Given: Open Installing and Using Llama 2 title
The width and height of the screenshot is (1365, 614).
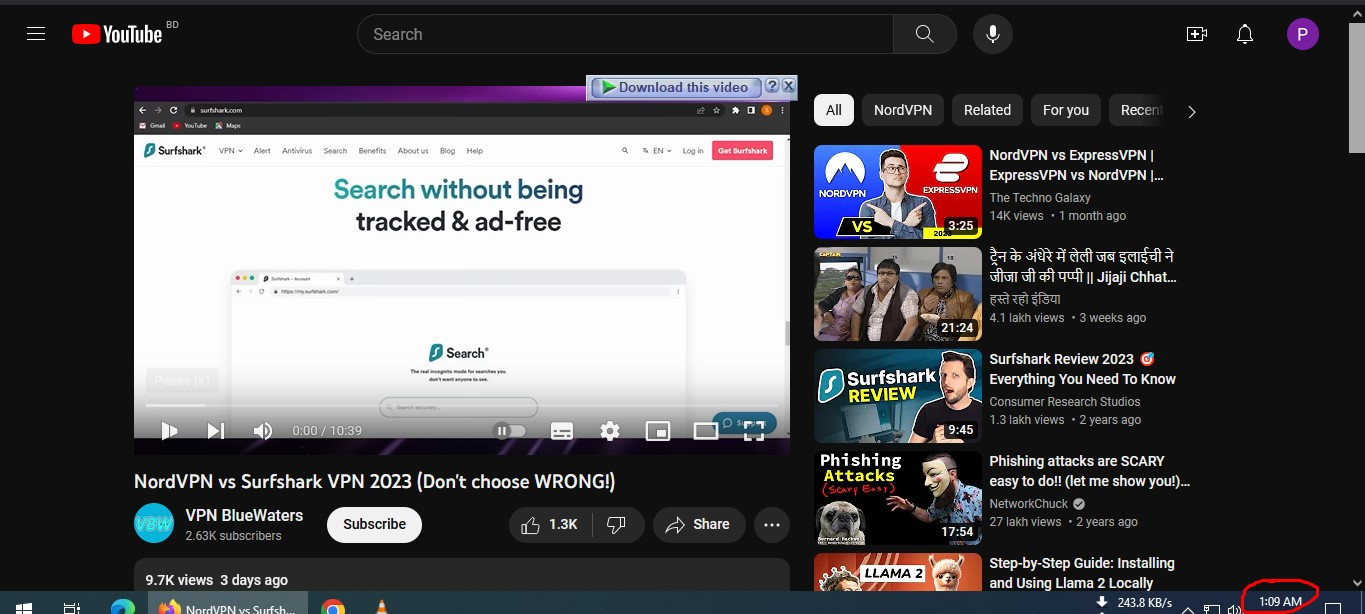Looking at the screenshot, I should pos(1082,573).
